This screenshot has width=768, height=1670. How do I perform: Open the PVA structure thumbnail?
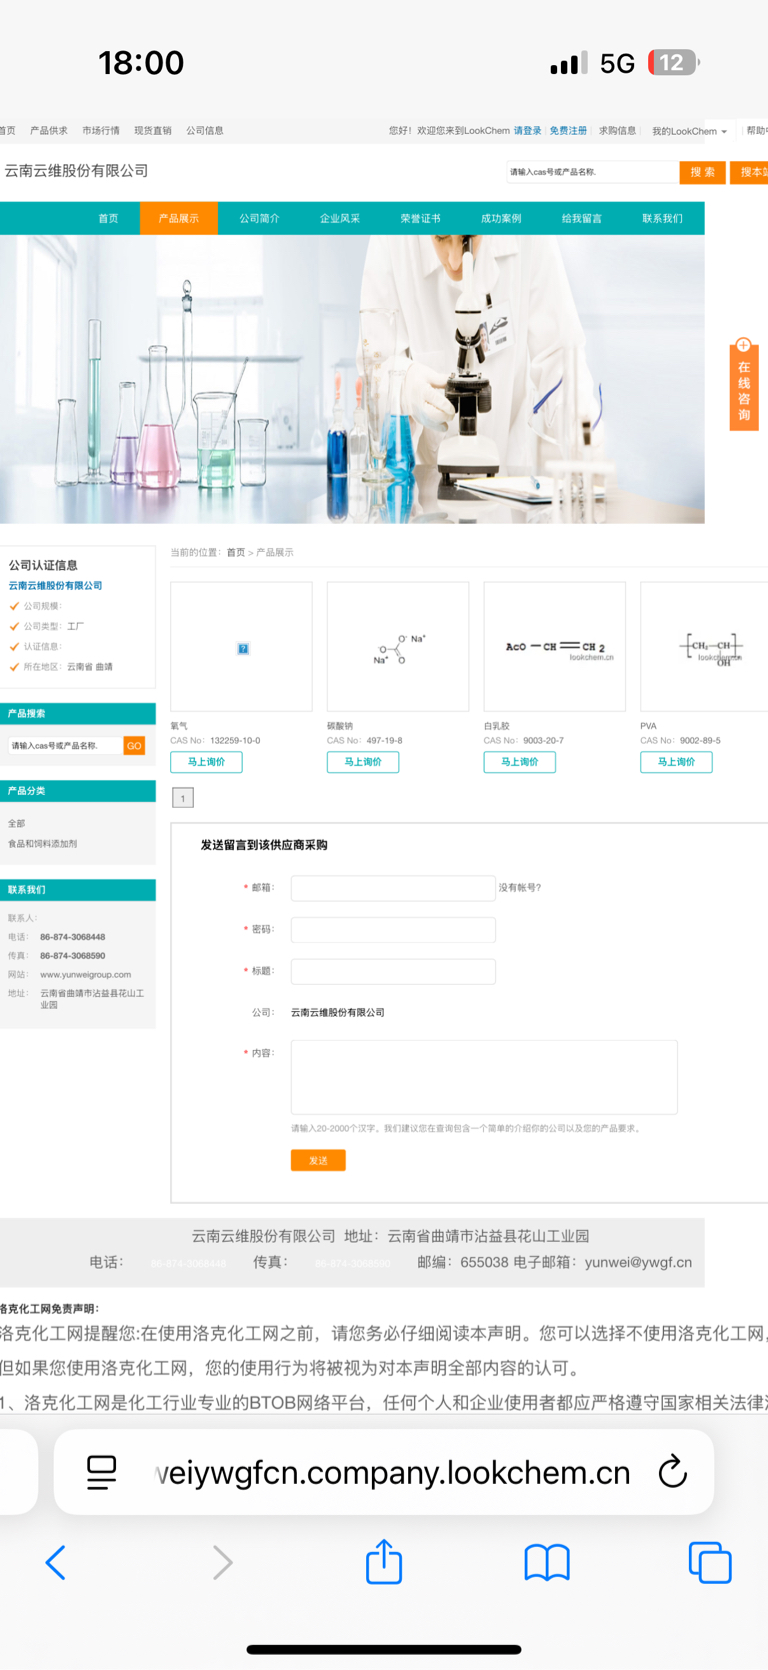(704, 647)
